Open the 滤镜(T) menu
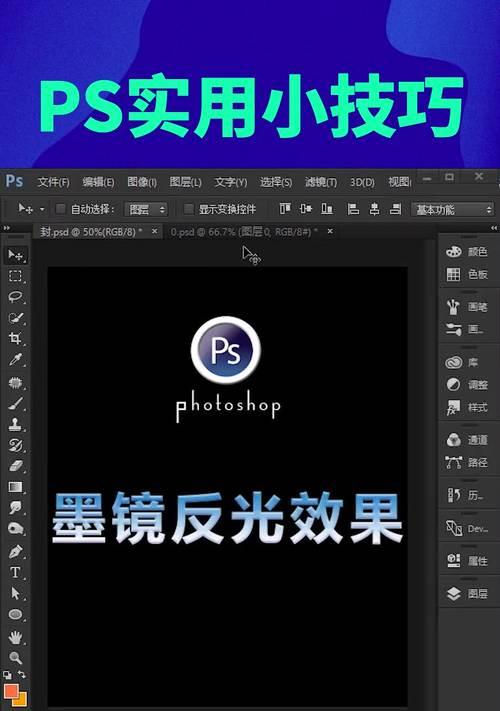The image size is (500, 711). click(320, 182)
